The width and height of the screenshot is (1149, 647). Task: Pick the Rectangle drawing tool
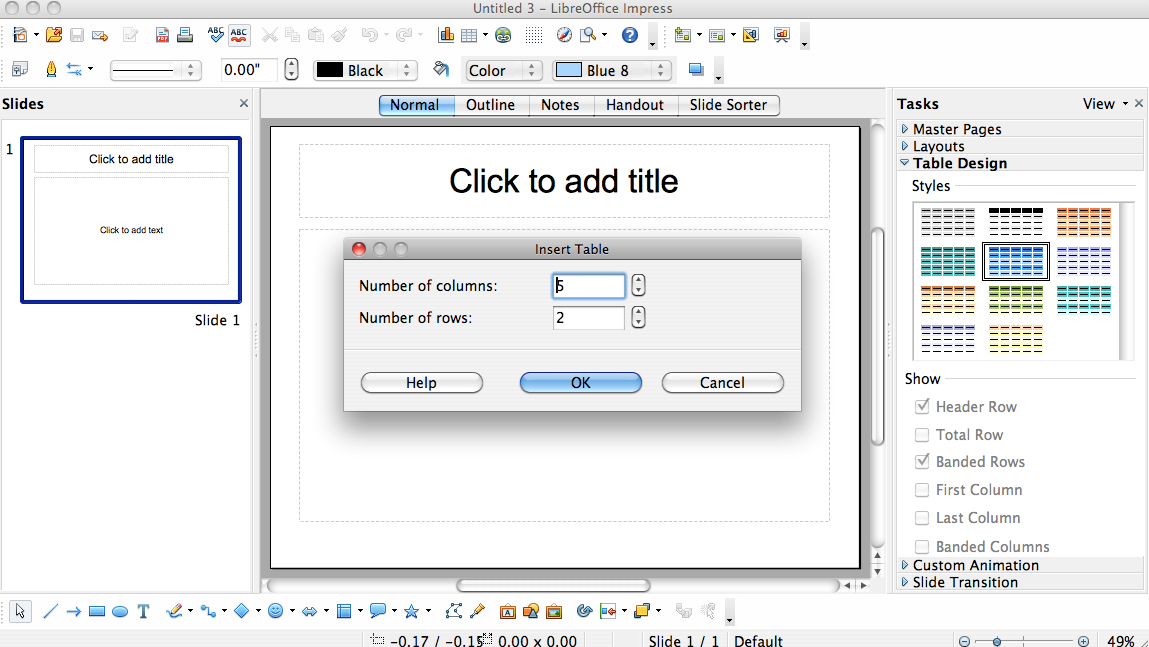point(97,611)
